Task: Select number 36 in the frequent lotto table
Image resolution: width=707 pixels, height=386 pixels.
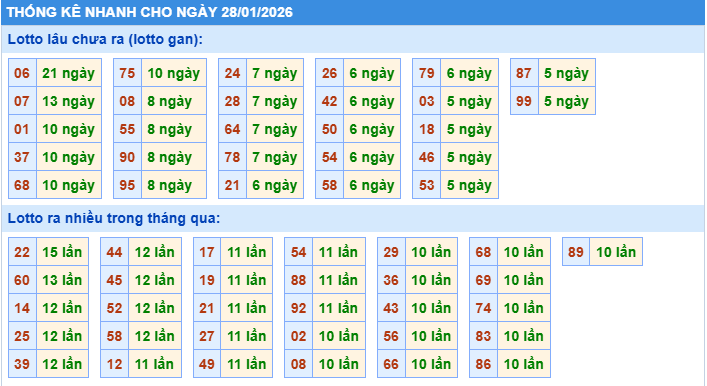Action: point(391,280)
